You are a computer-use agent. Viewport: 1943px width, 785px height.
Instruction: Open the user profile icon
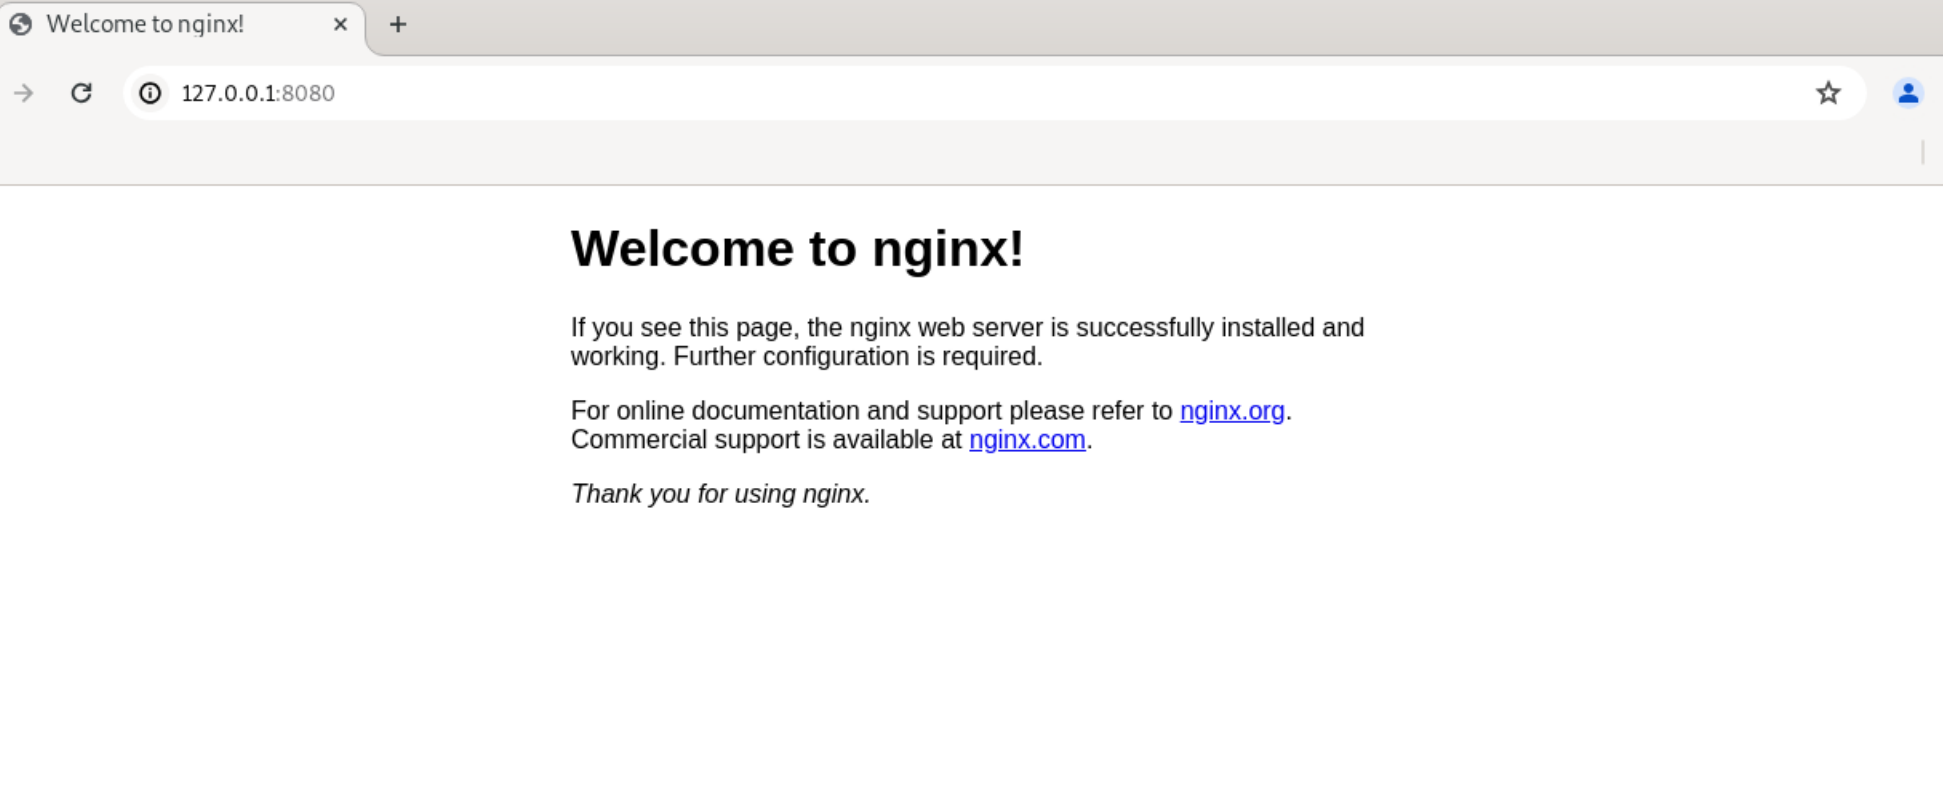1908,93
